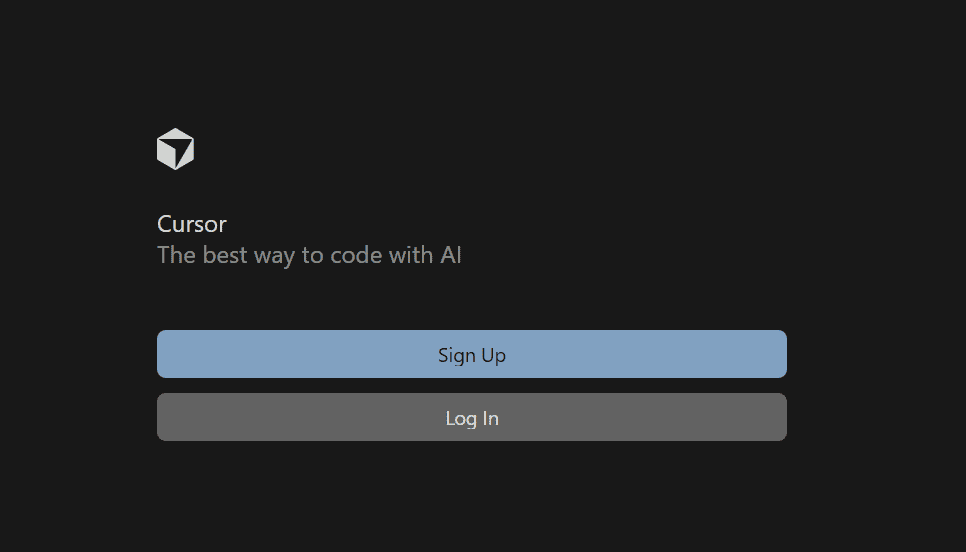Choose the Log In option below Sign Up
The height and width of the screenshot is (552, 966).
(x=471, y=417)
